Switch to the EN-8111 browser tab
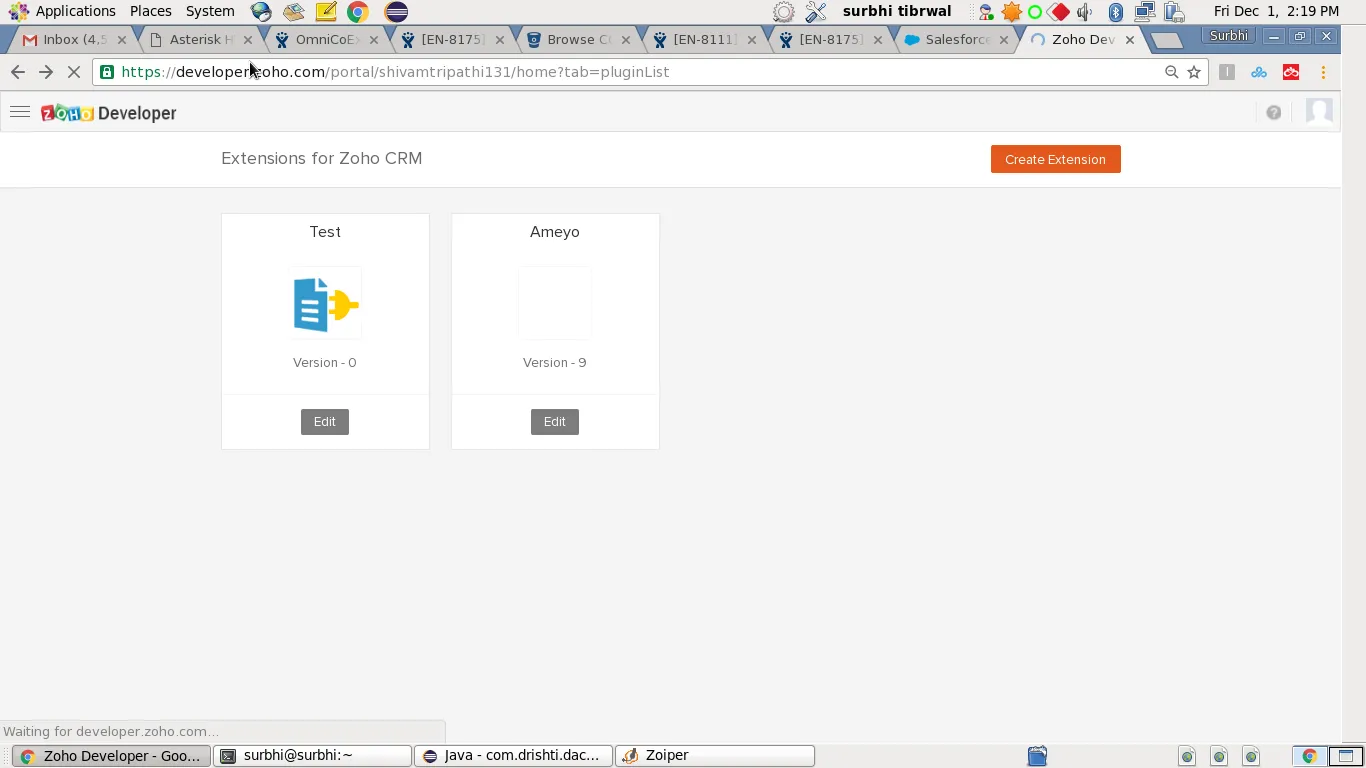1366x768 pixels. 704,40
